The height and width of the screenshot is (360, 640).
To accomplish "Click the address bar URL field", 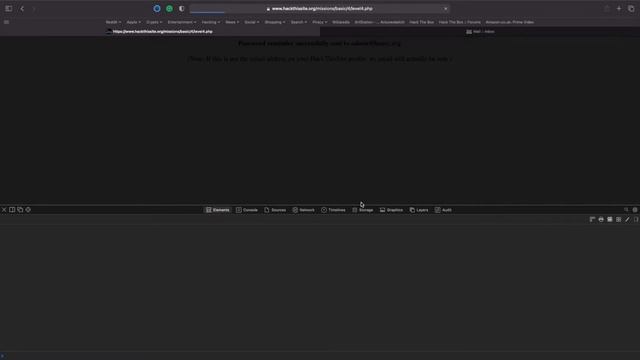I will tap(320, 9).
